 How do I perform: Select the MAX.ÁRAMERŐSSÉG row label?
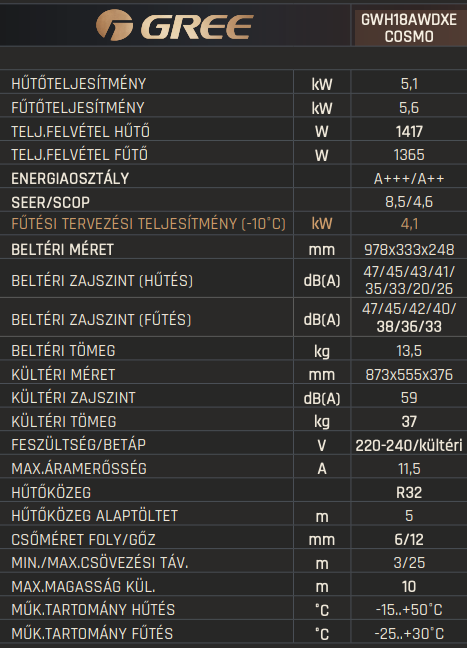[x=79, y=468]
